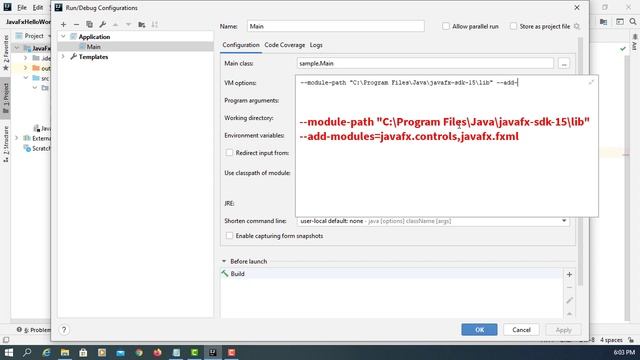Switch to the Logs tab

pyautogui.click(x=316, y=45)
